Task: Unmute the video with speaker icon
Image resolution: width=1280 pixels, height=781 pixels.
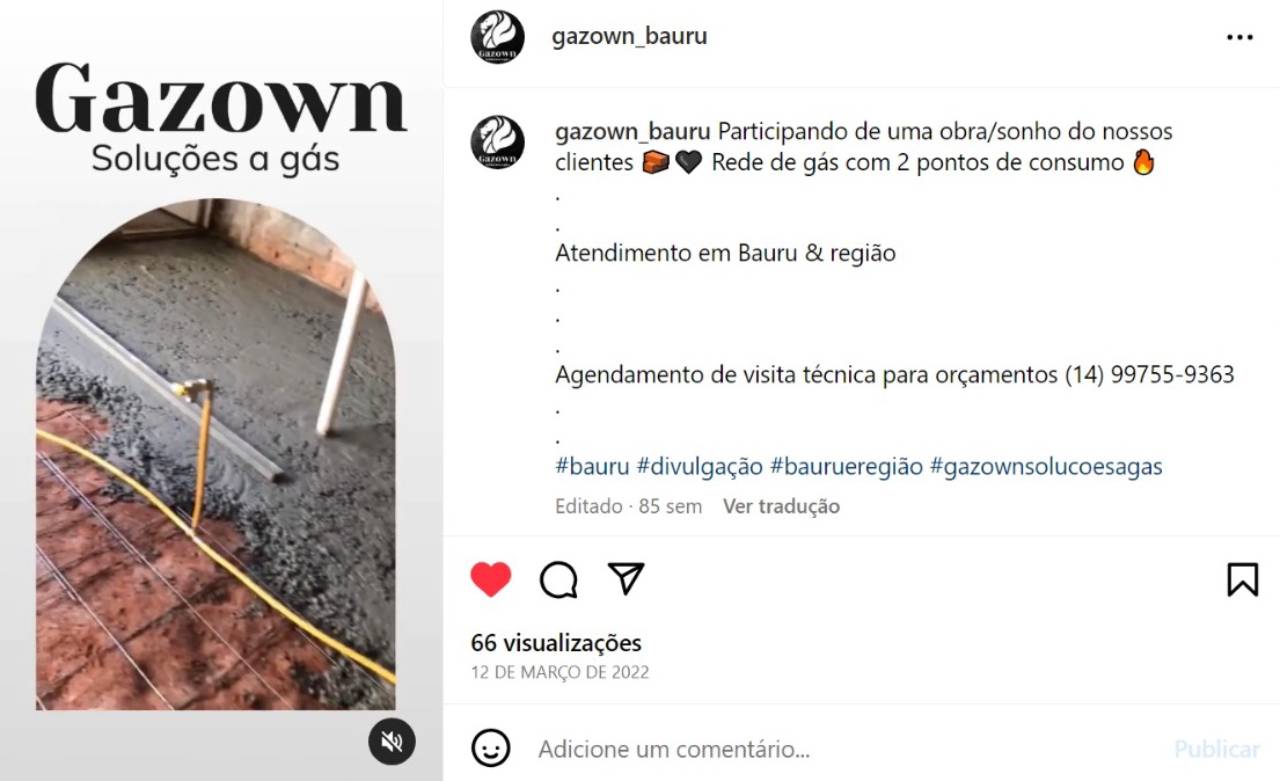Action: pyautogui.click(x=391, y=741)
